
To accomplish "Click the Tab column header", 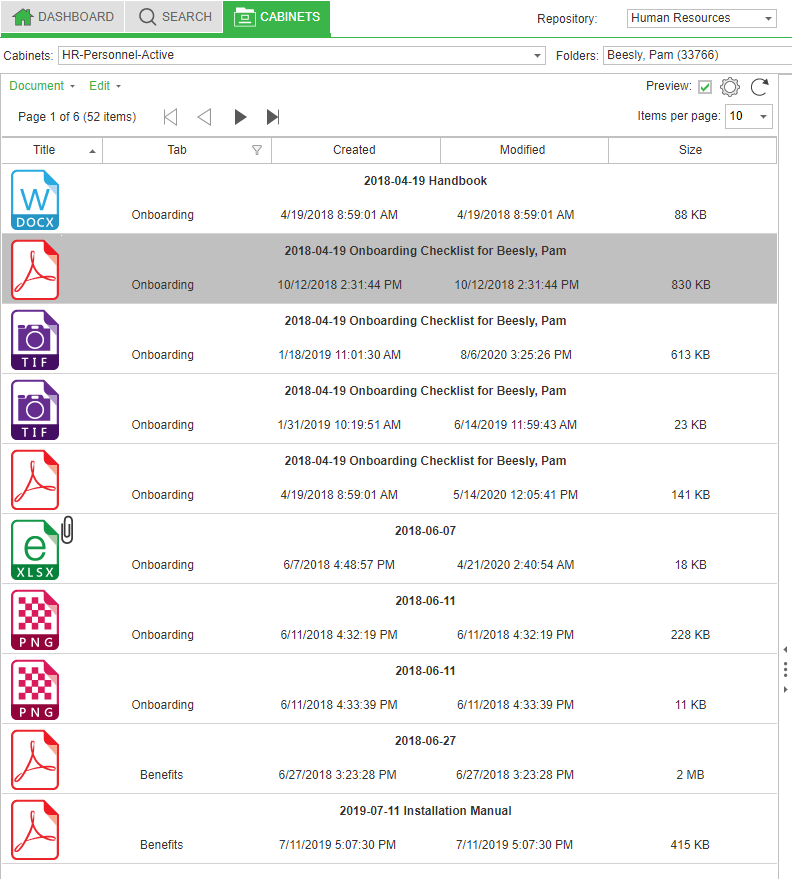I will click(x=187, y=150).
